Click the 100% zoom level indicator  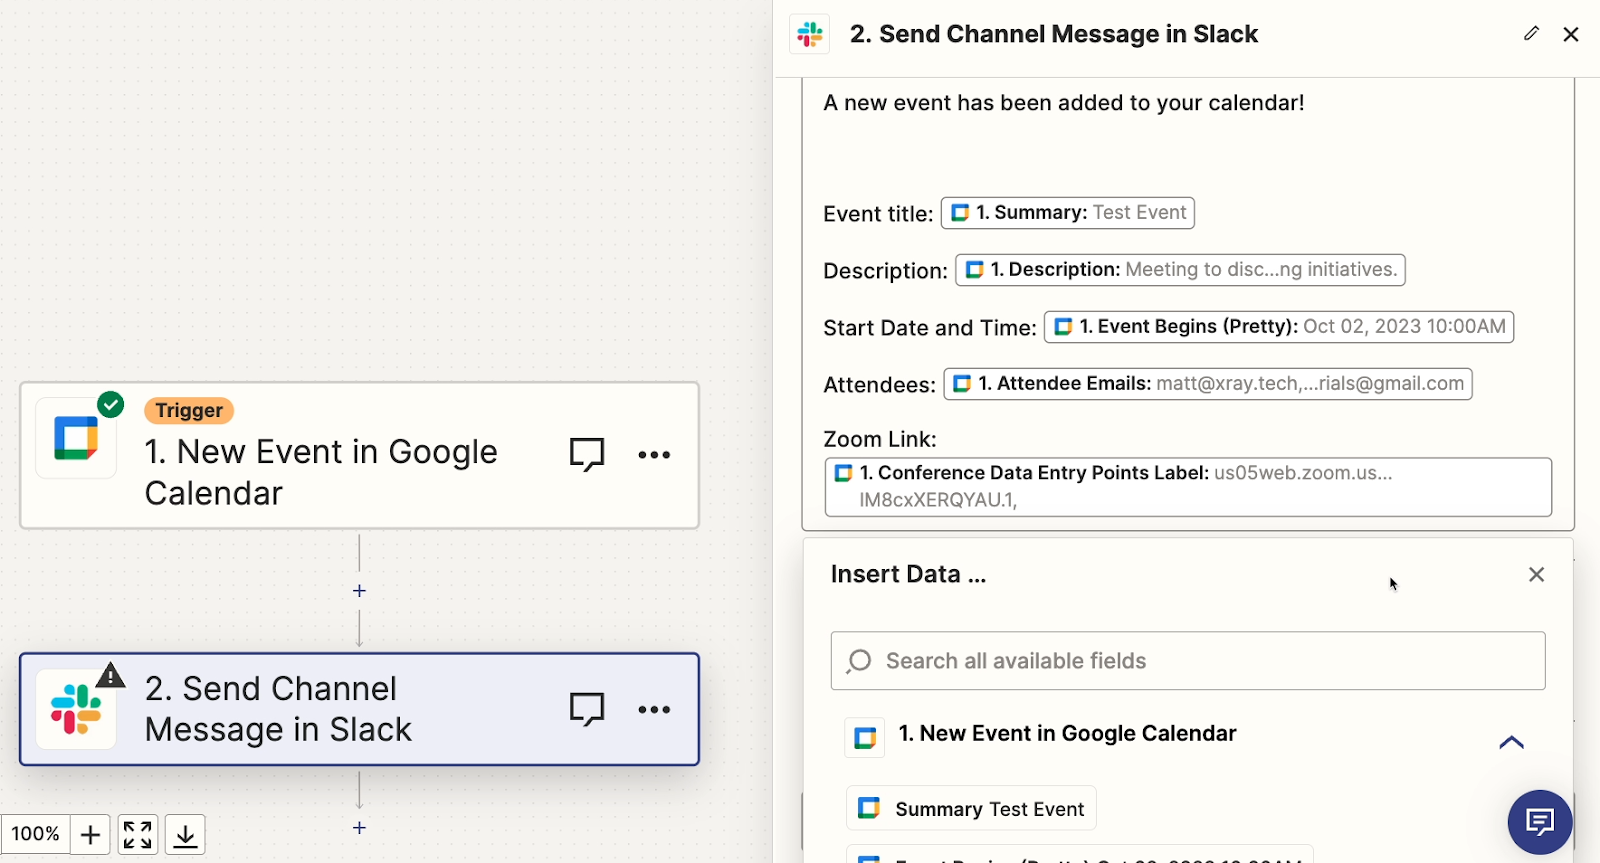[x=35, y=834]
